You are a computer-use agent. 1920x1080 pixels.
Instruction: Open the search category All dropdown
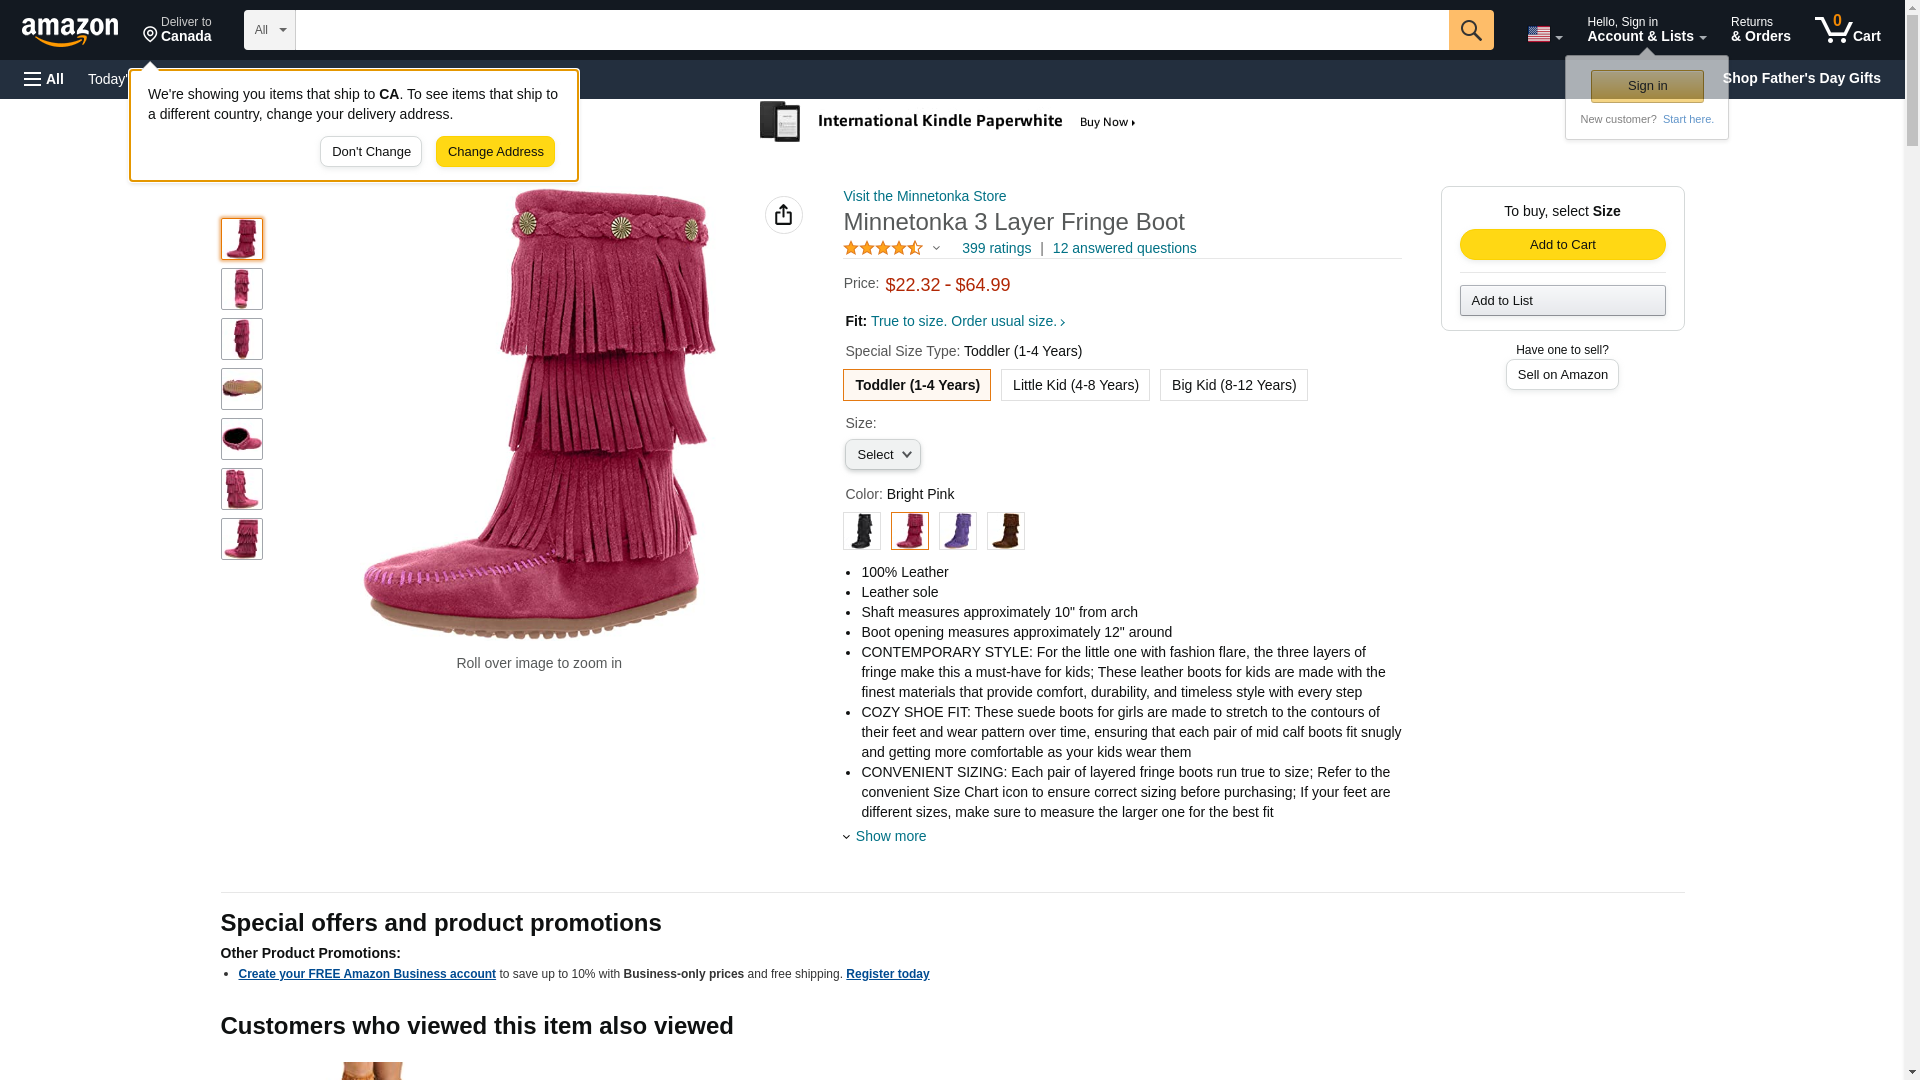pyautogui.click(x=269, y=30)
